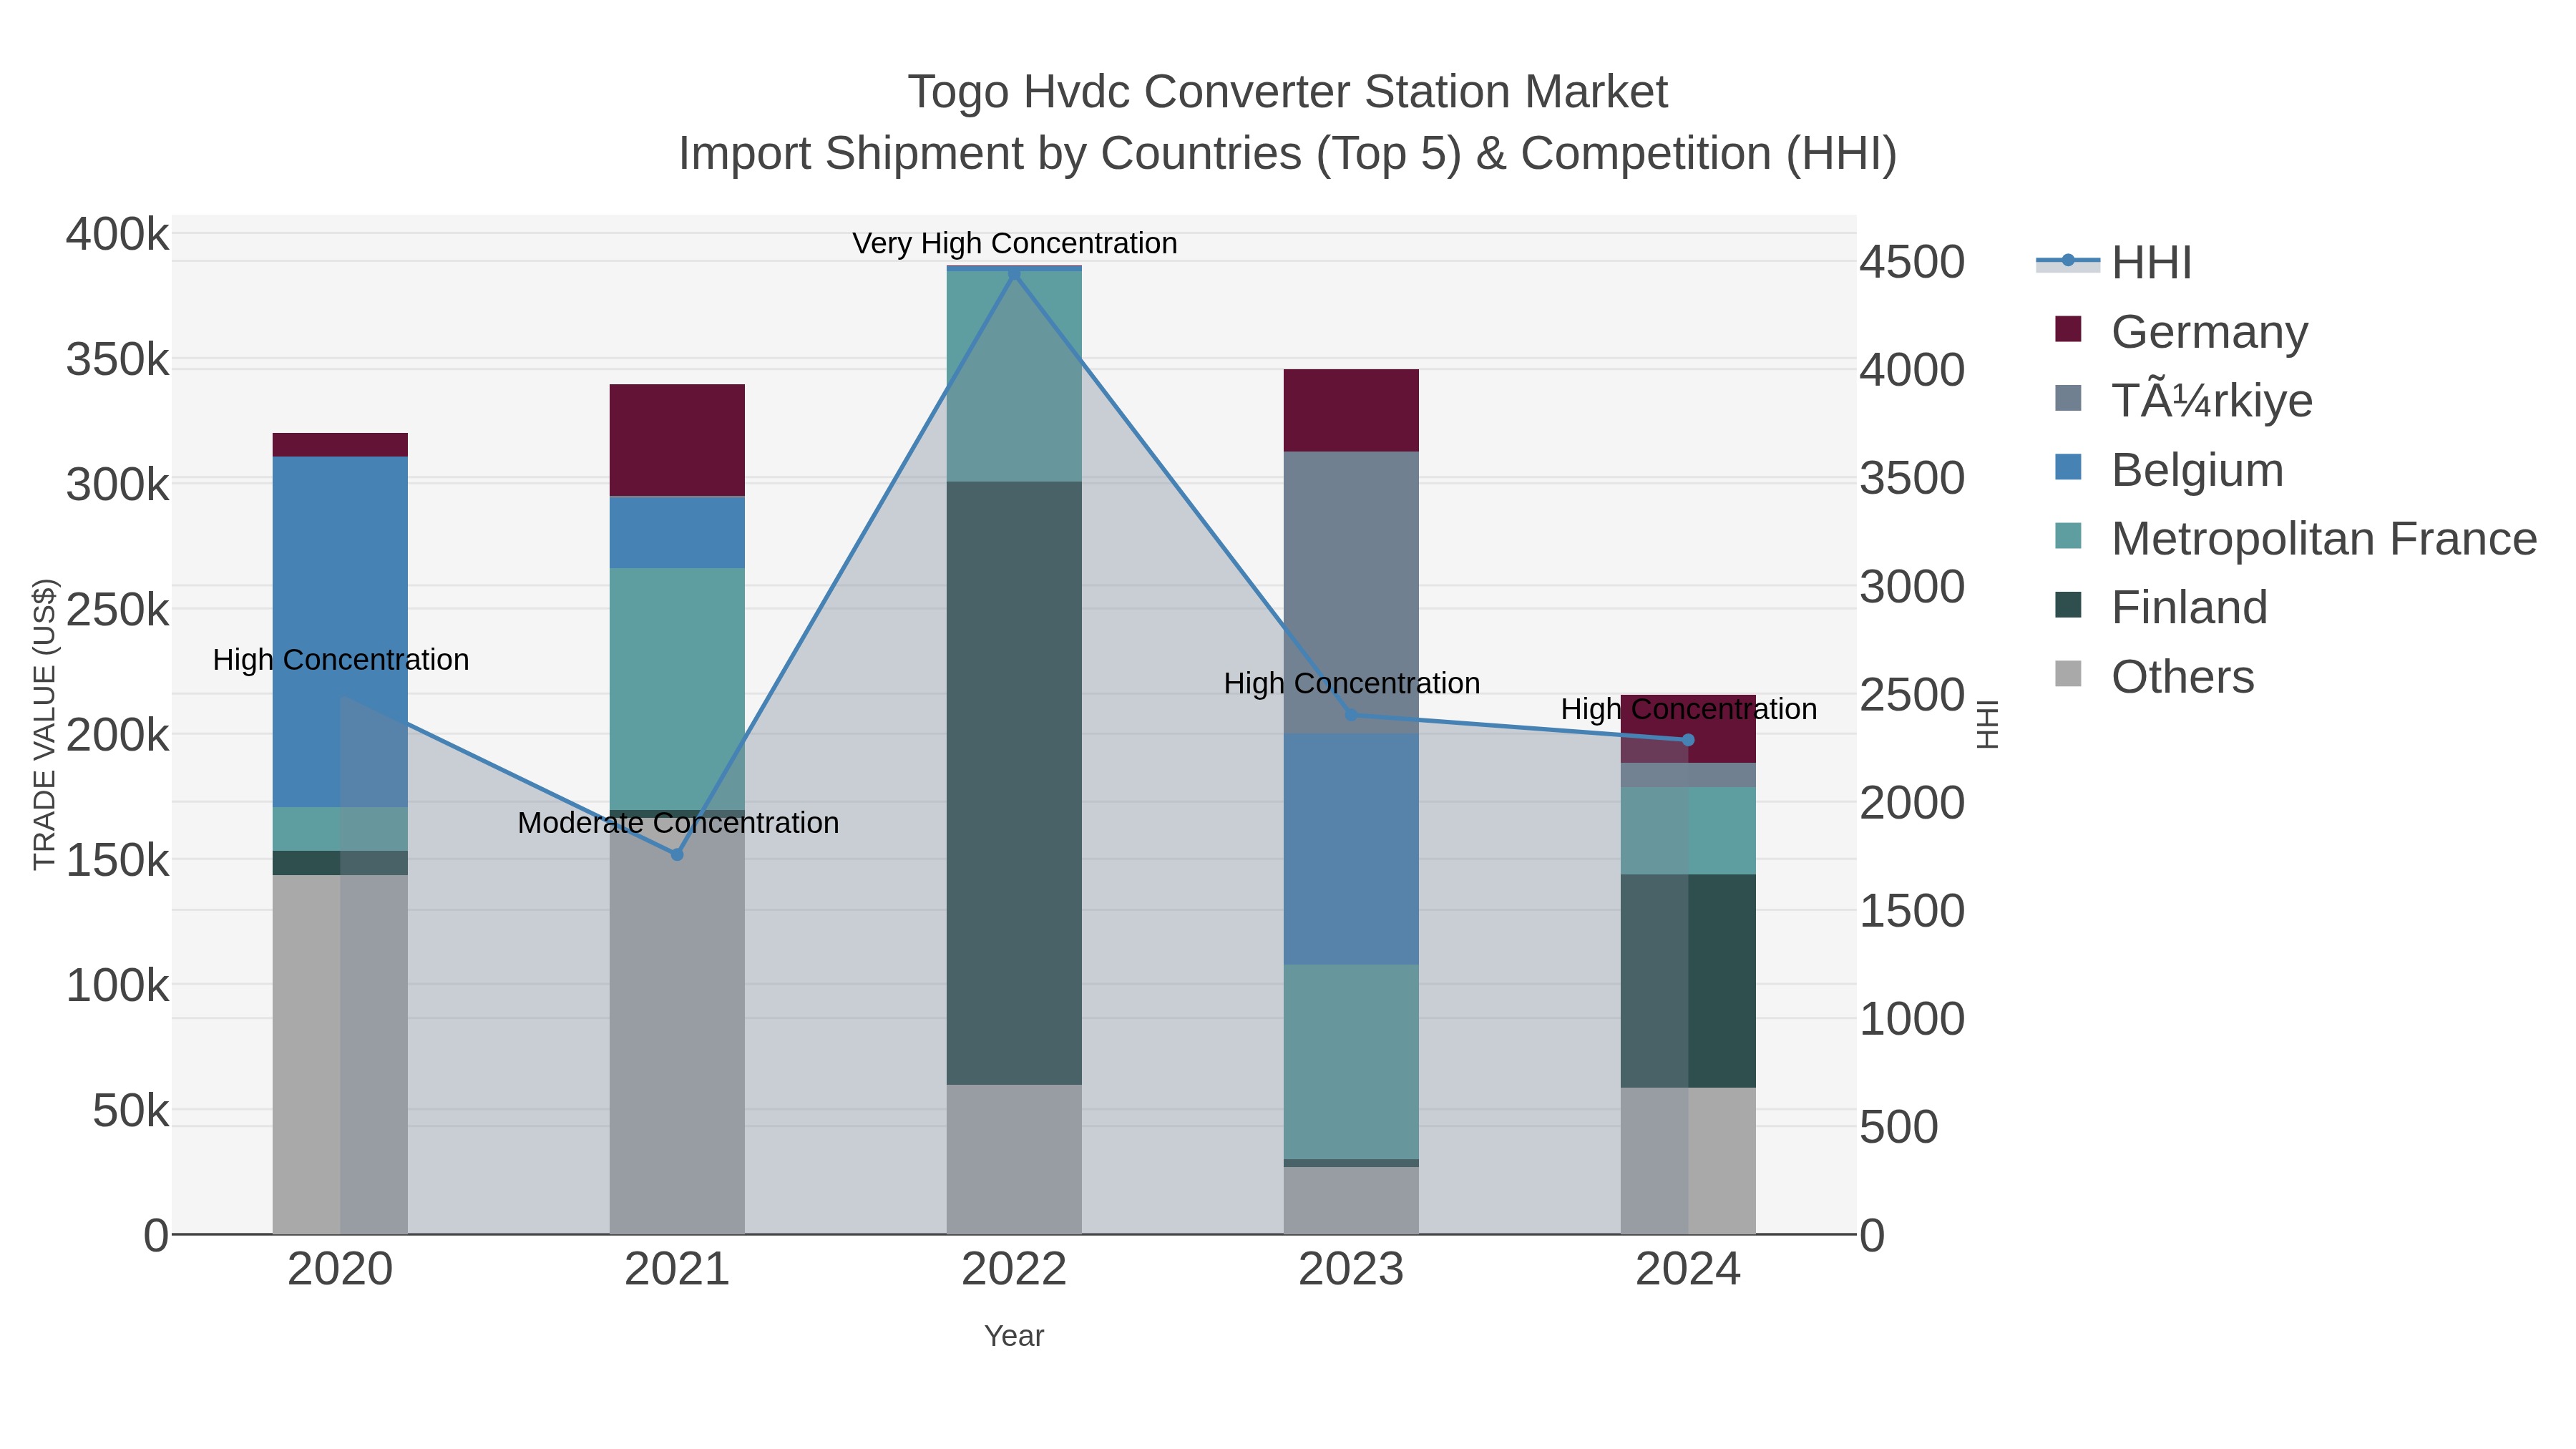Click the HHI line marker icon in legend

tap(2068, 261)
